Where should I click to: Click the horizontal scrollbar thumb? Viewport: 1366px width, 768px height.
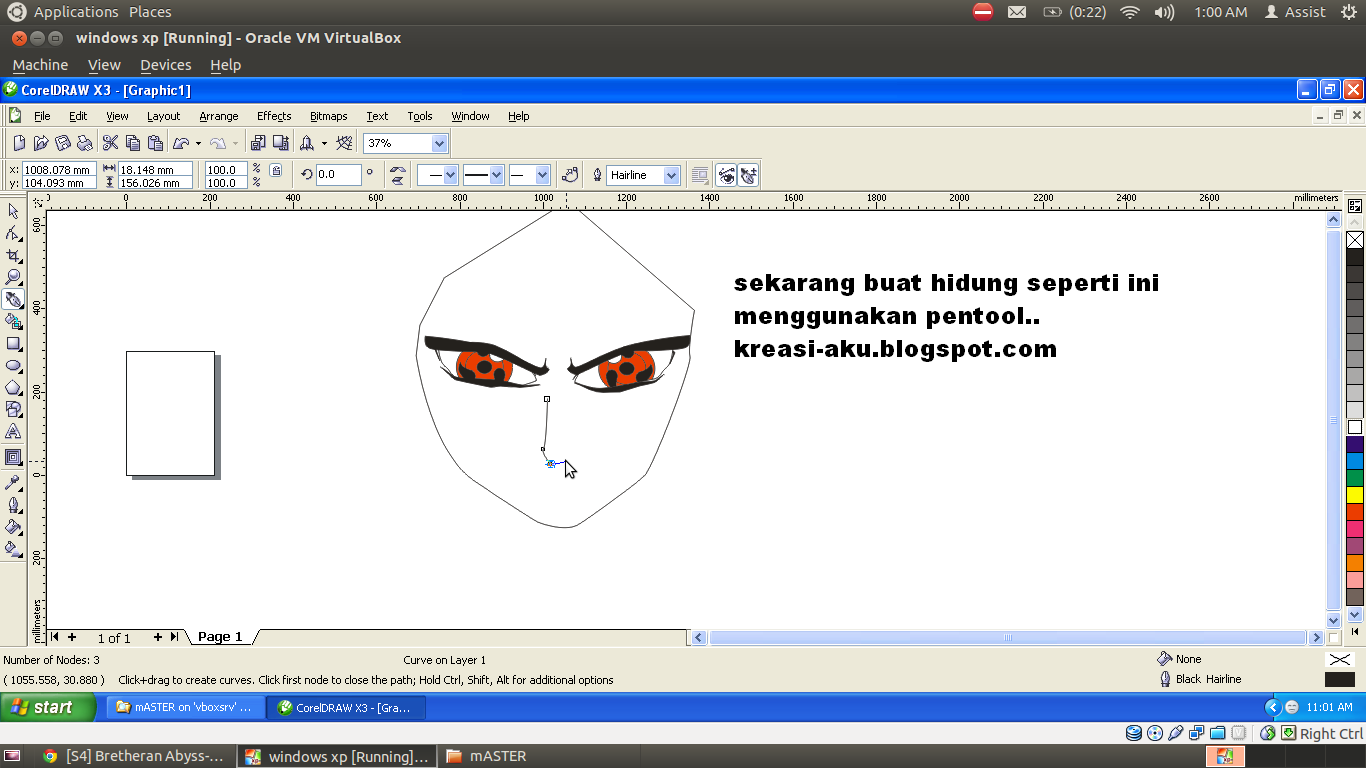pyautogui.click(x=1008, y=637)
